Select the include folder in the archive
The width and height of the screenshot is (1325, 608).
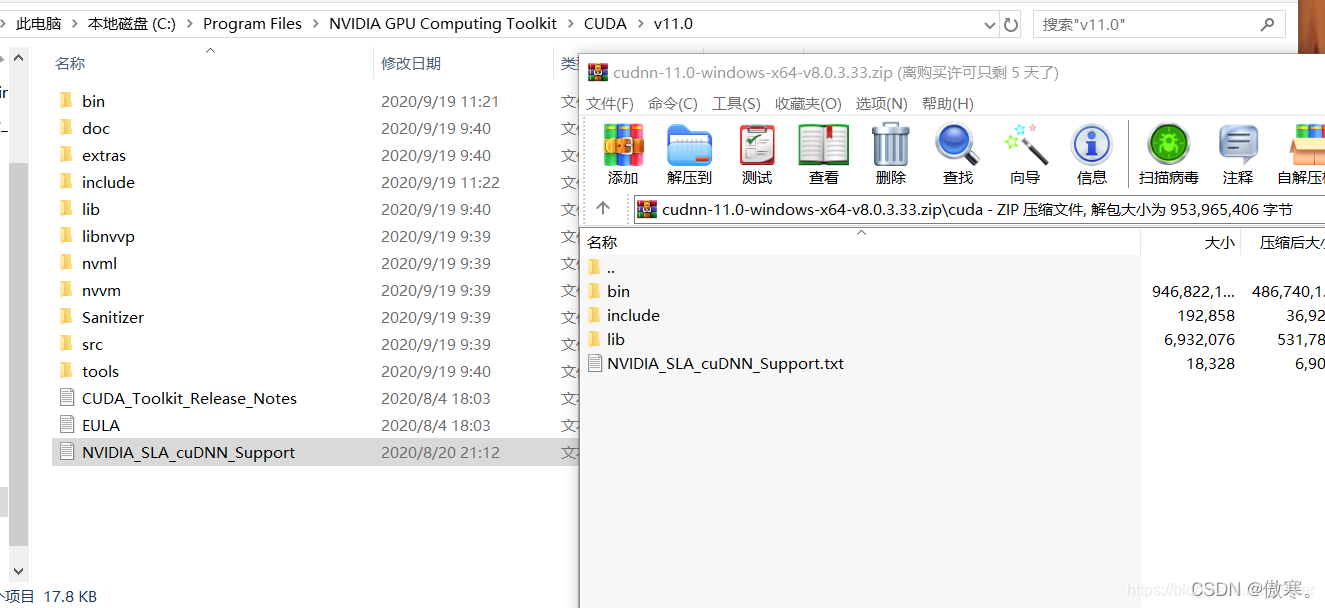(633, 316)
